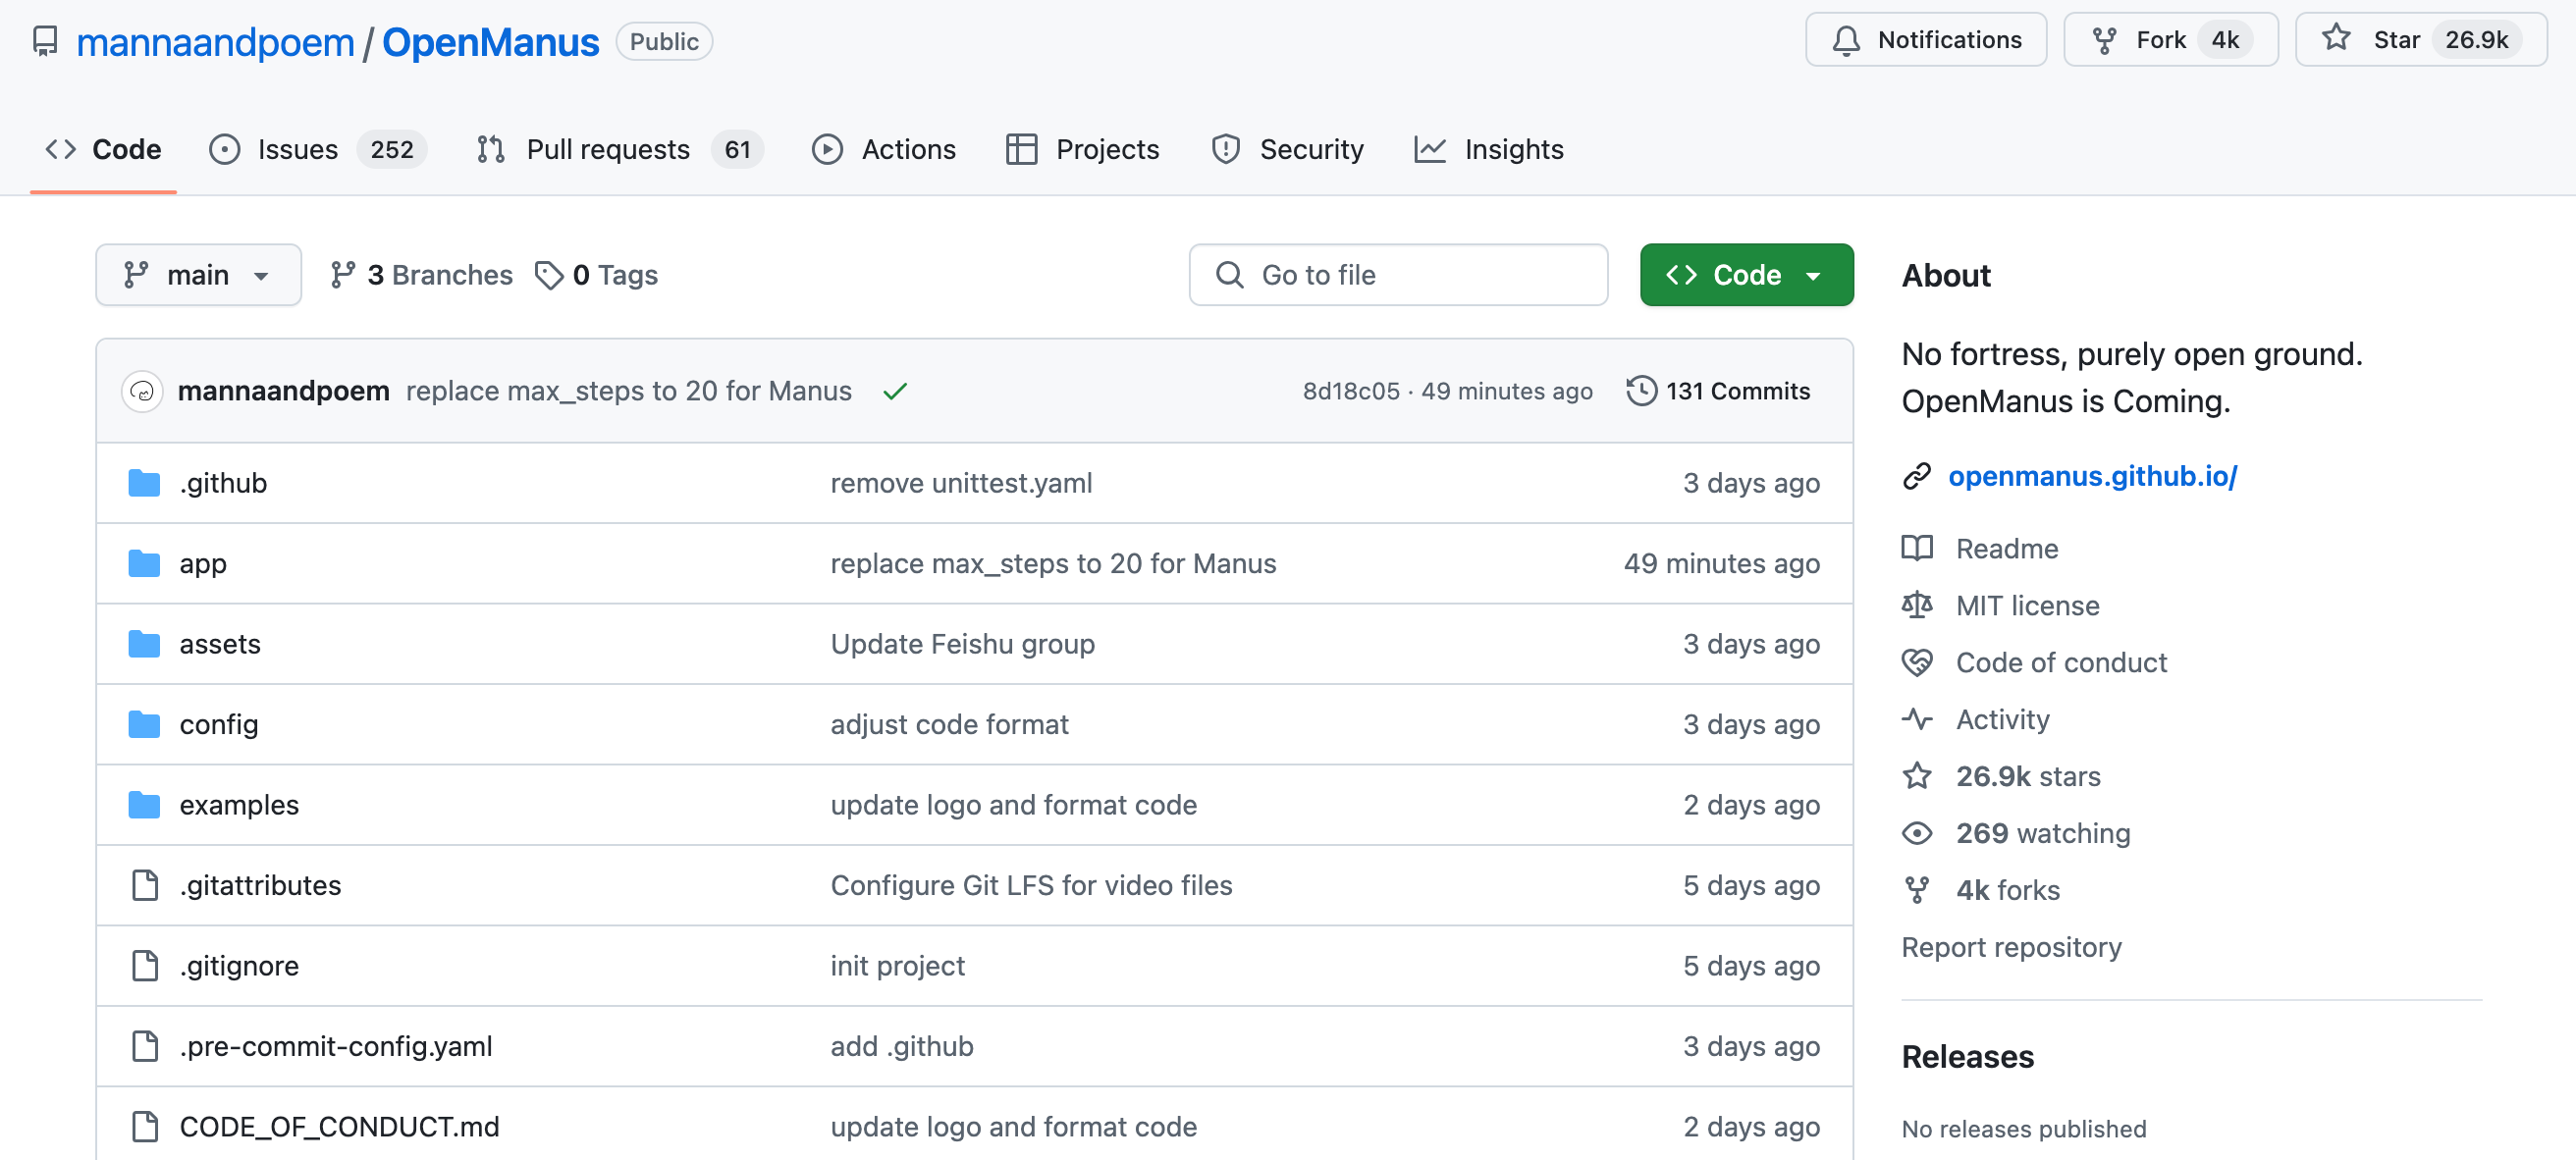Click the link icon beside openmanus.github.io
The width and height of the screenshot is (2576, 1160).
click(x=1916, y=476)
